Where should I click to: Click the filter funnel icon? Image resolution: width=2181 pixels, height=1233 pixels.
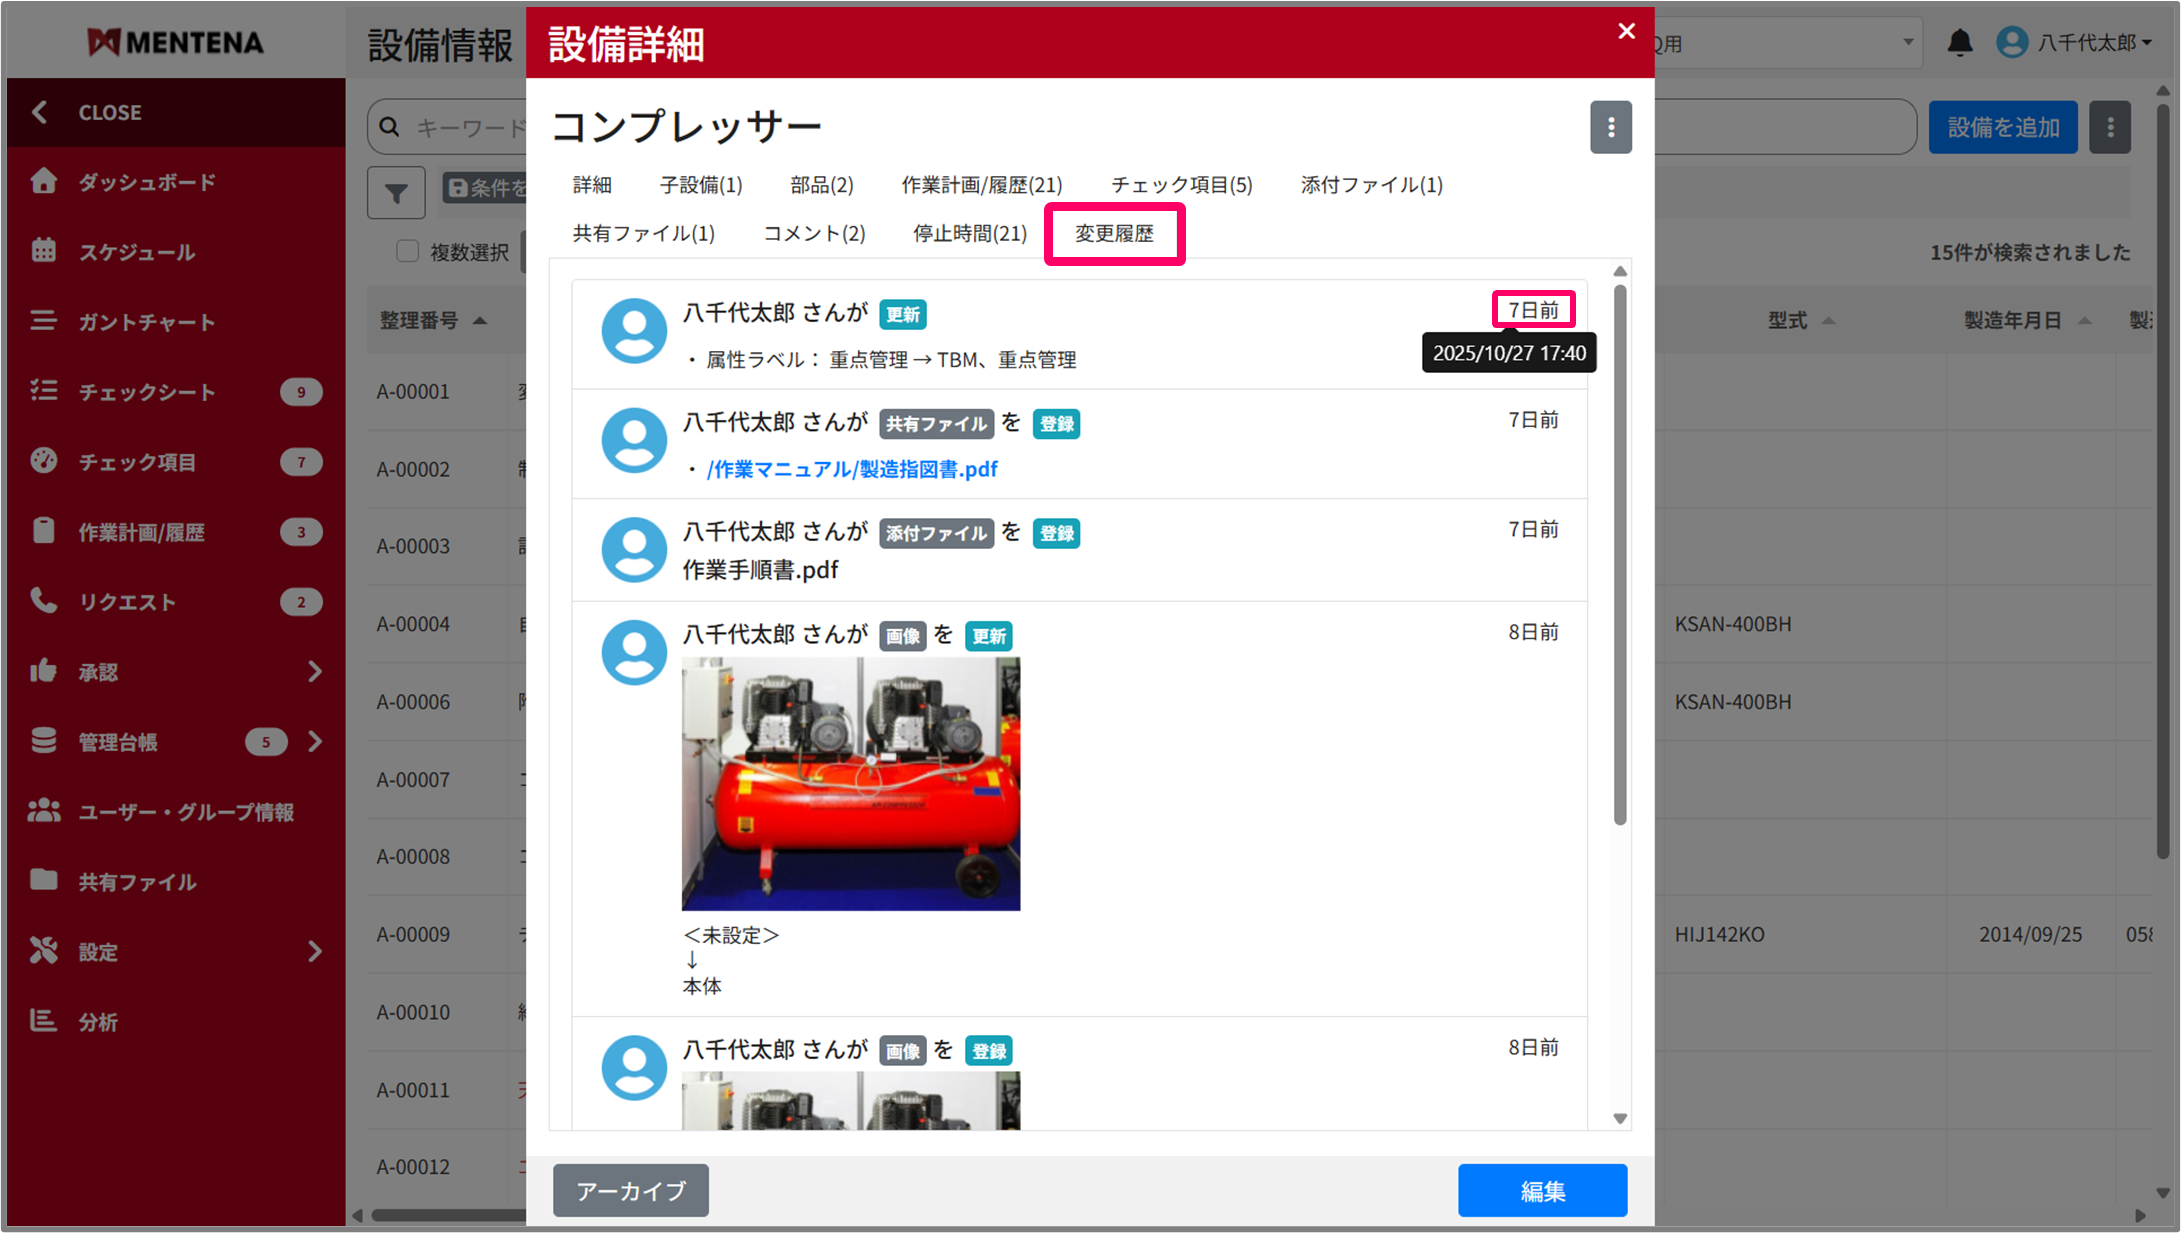pos(396,192)
